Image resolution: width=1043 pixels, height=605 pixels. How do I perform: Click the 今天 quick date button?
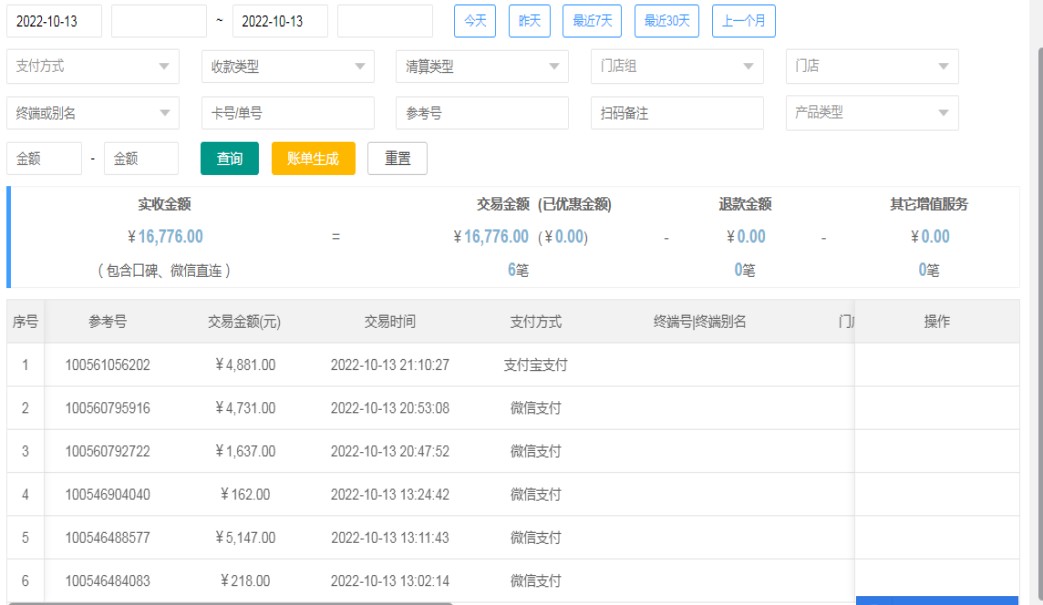pos(476,21)
